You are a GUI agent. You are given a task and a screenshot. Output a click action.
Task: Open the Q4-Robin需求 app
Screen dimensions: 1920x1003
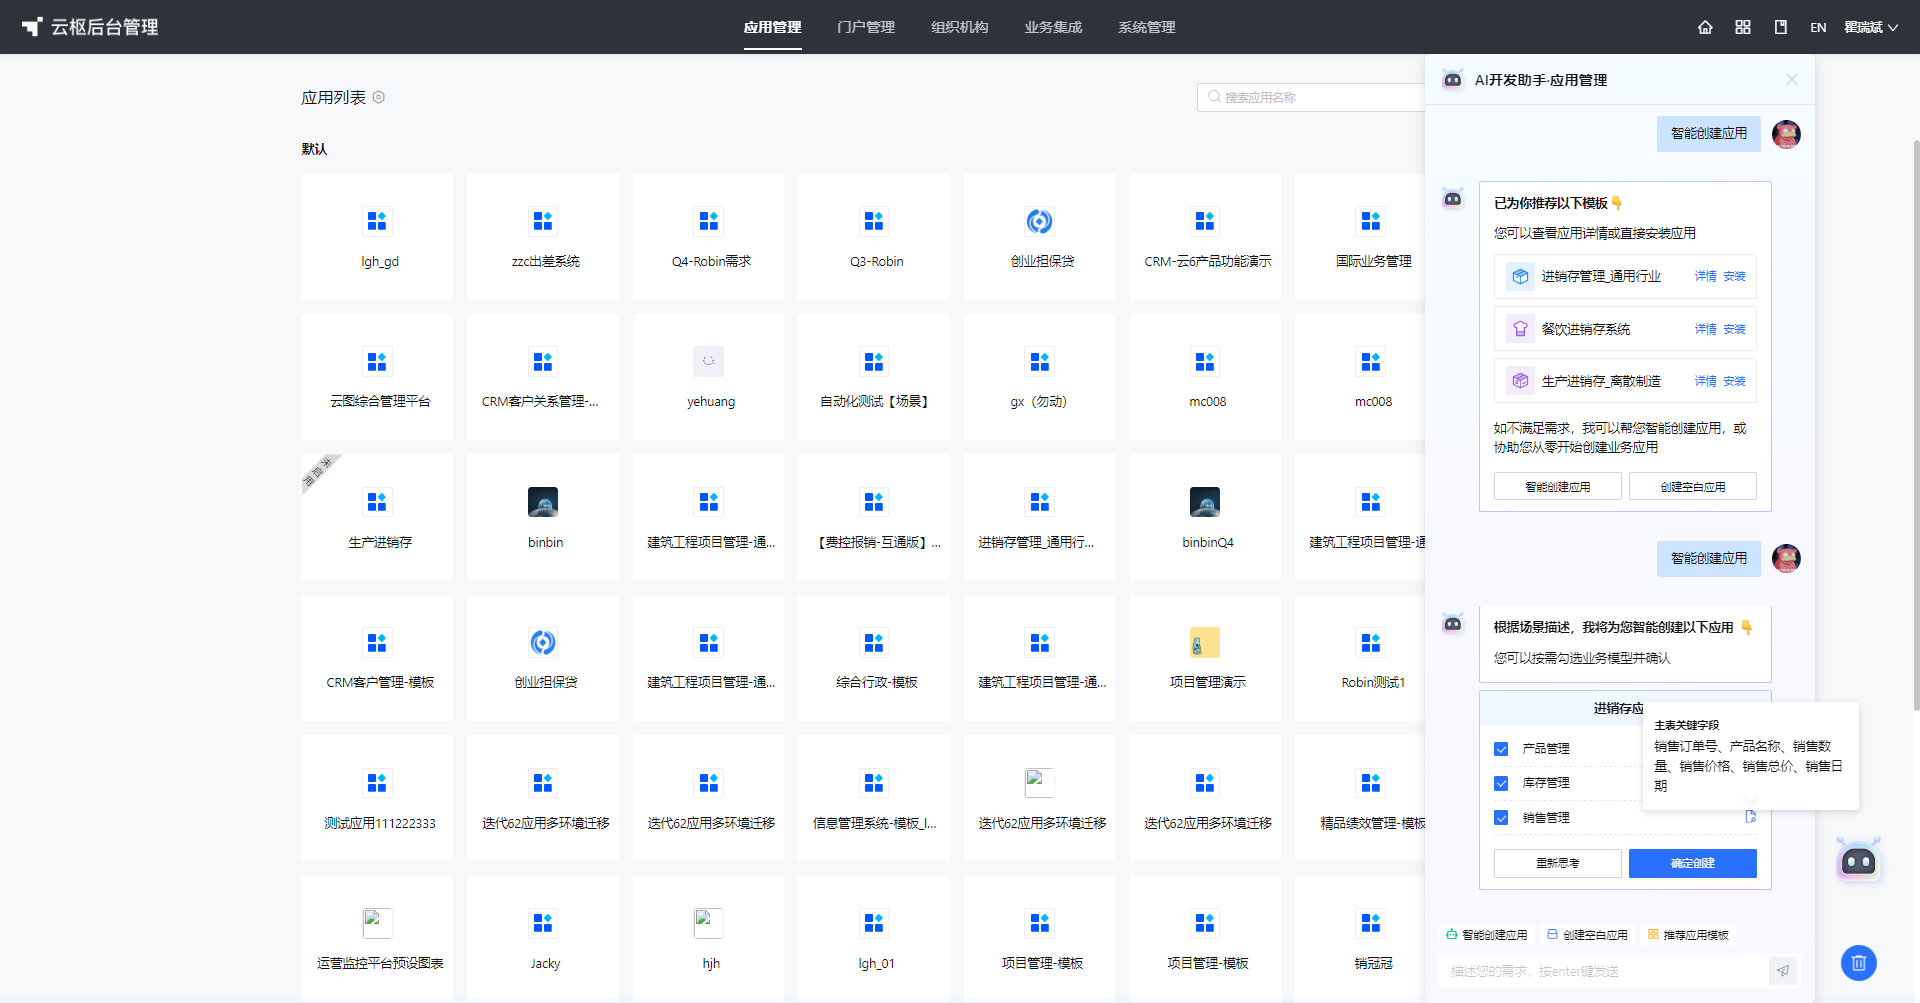(x=709, y=237)
